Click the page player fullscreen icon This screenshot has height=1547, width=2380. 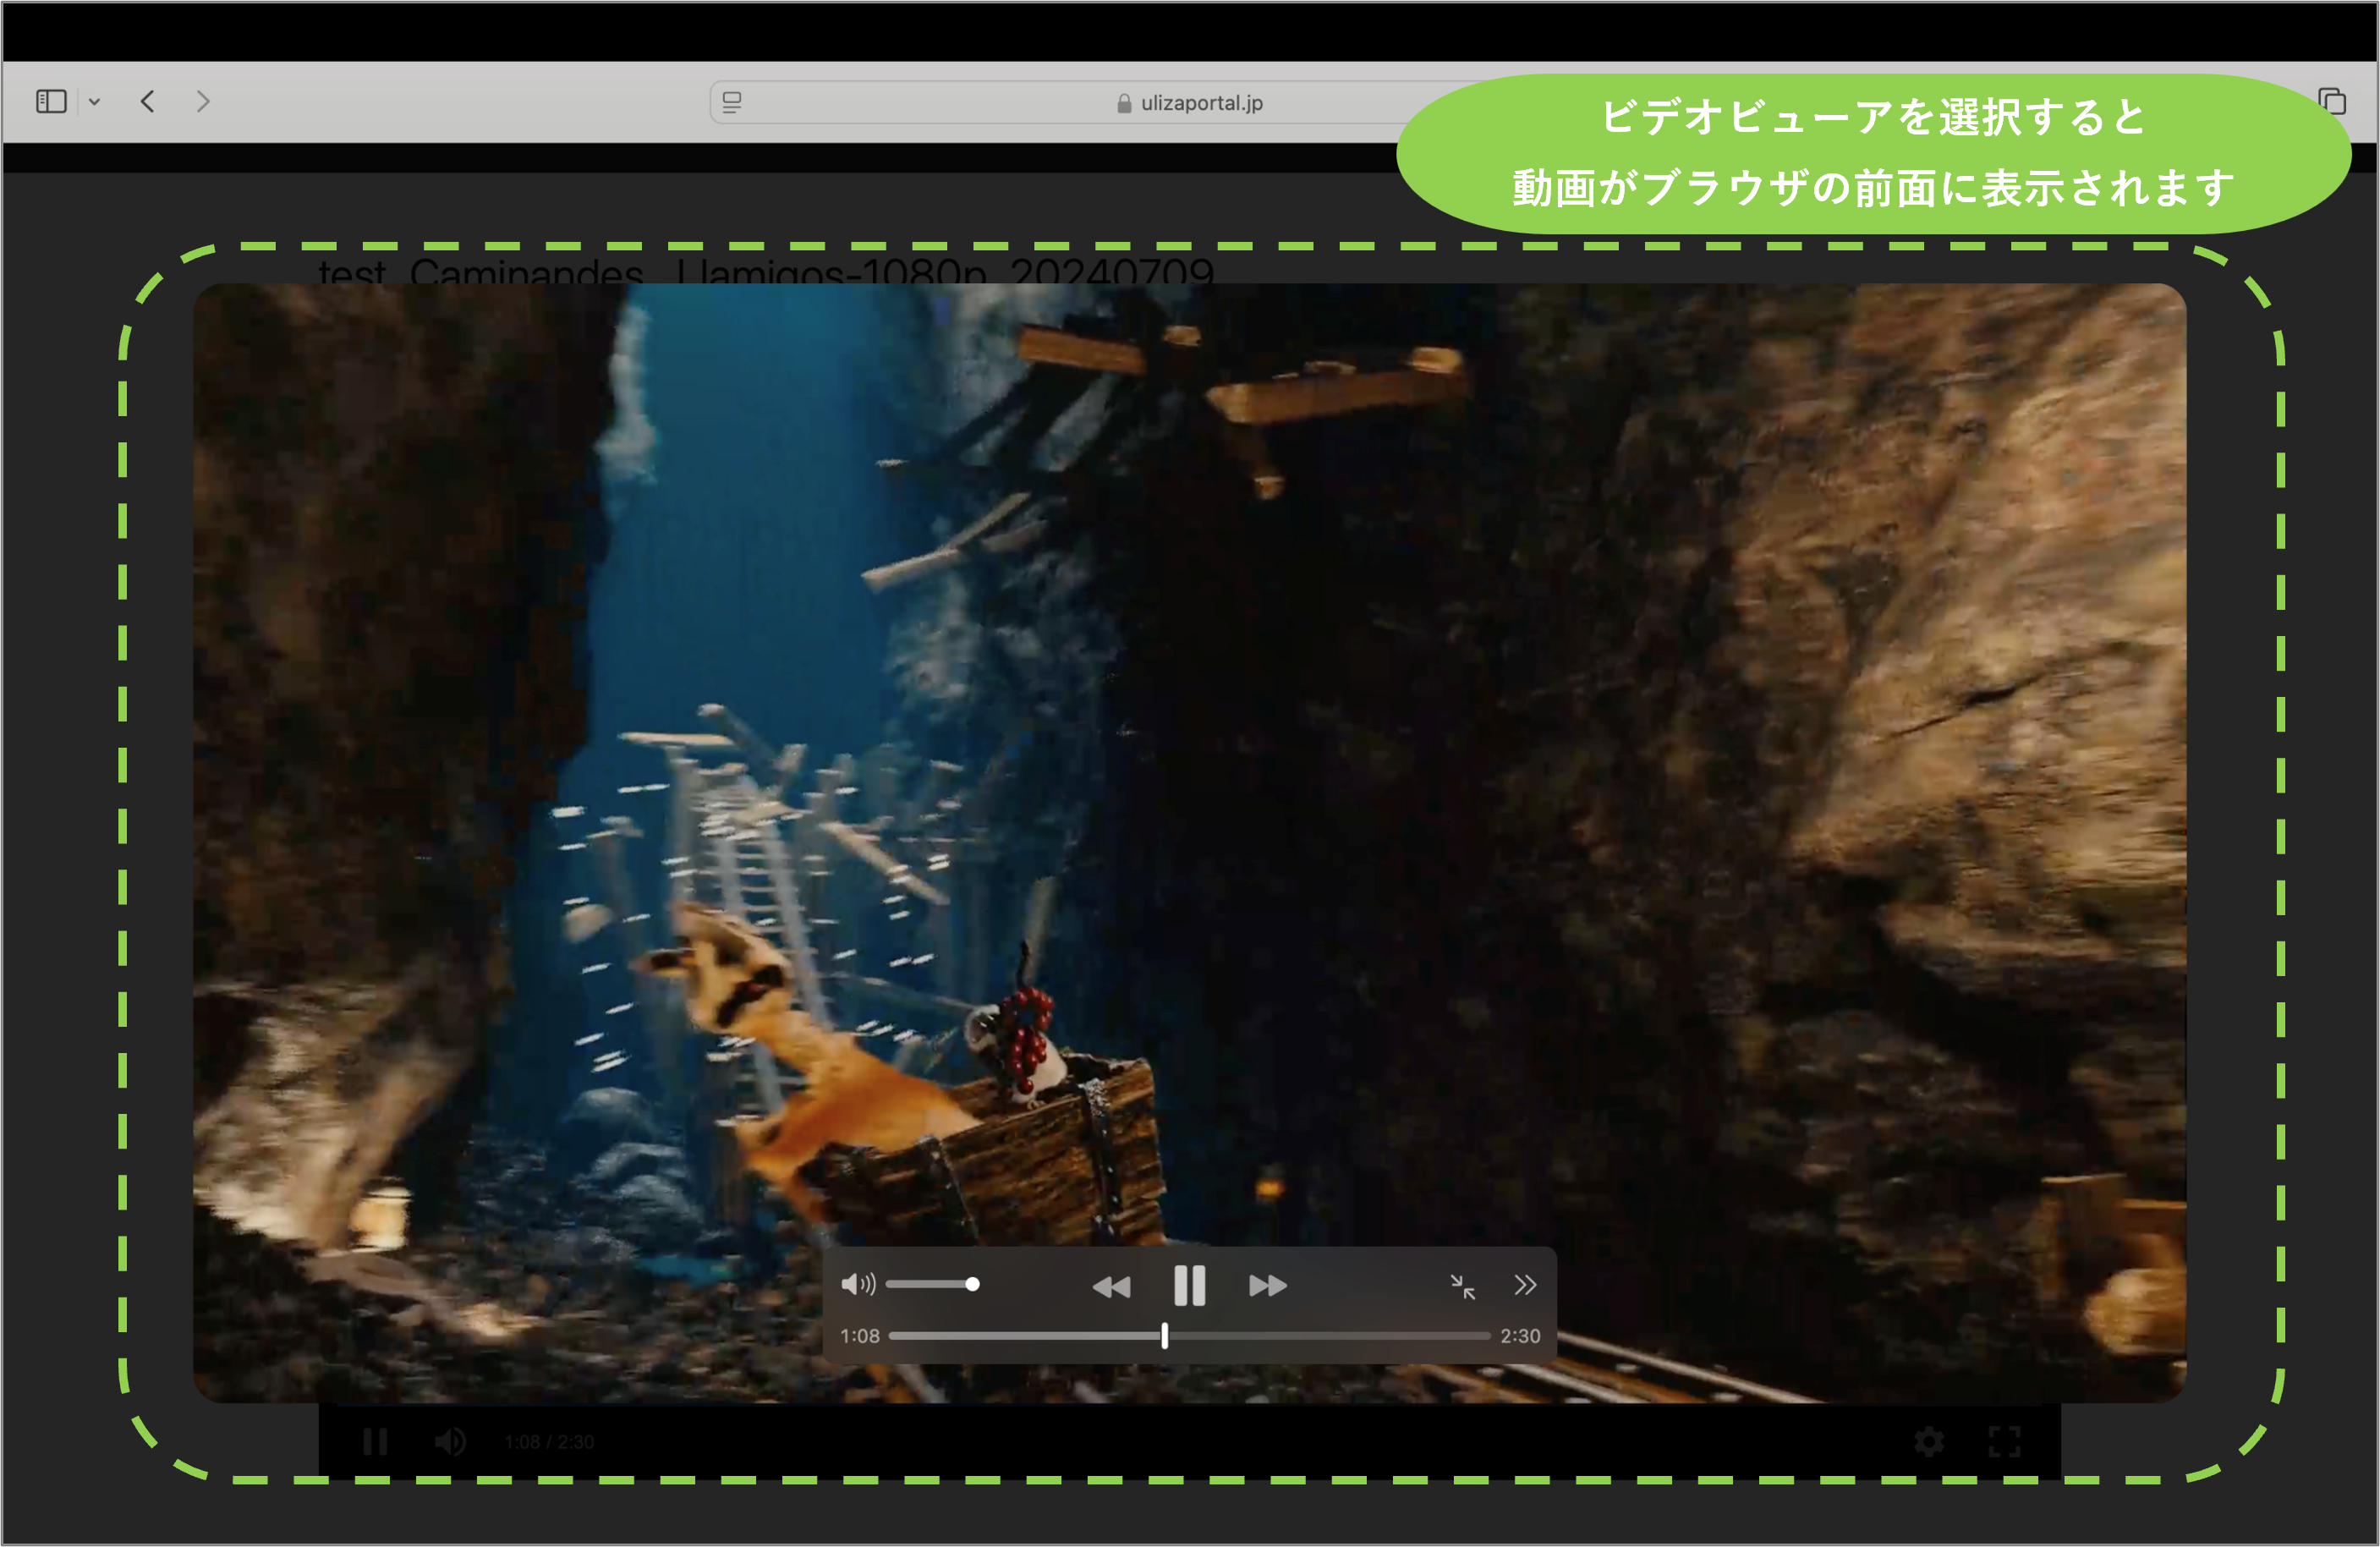click(x=2004, y=1441)
